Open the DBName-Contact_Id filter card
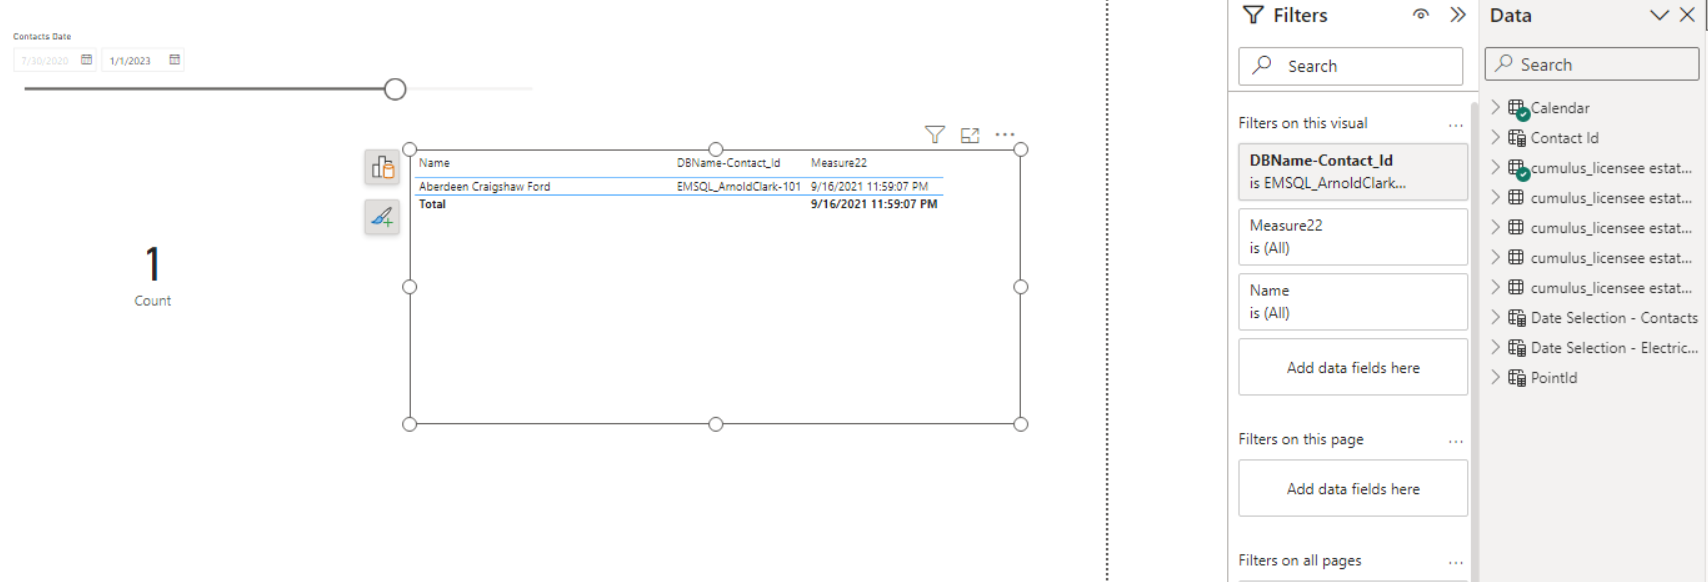The height and width of the screenshot is (582, 1708). click(x=1353, y=171)
